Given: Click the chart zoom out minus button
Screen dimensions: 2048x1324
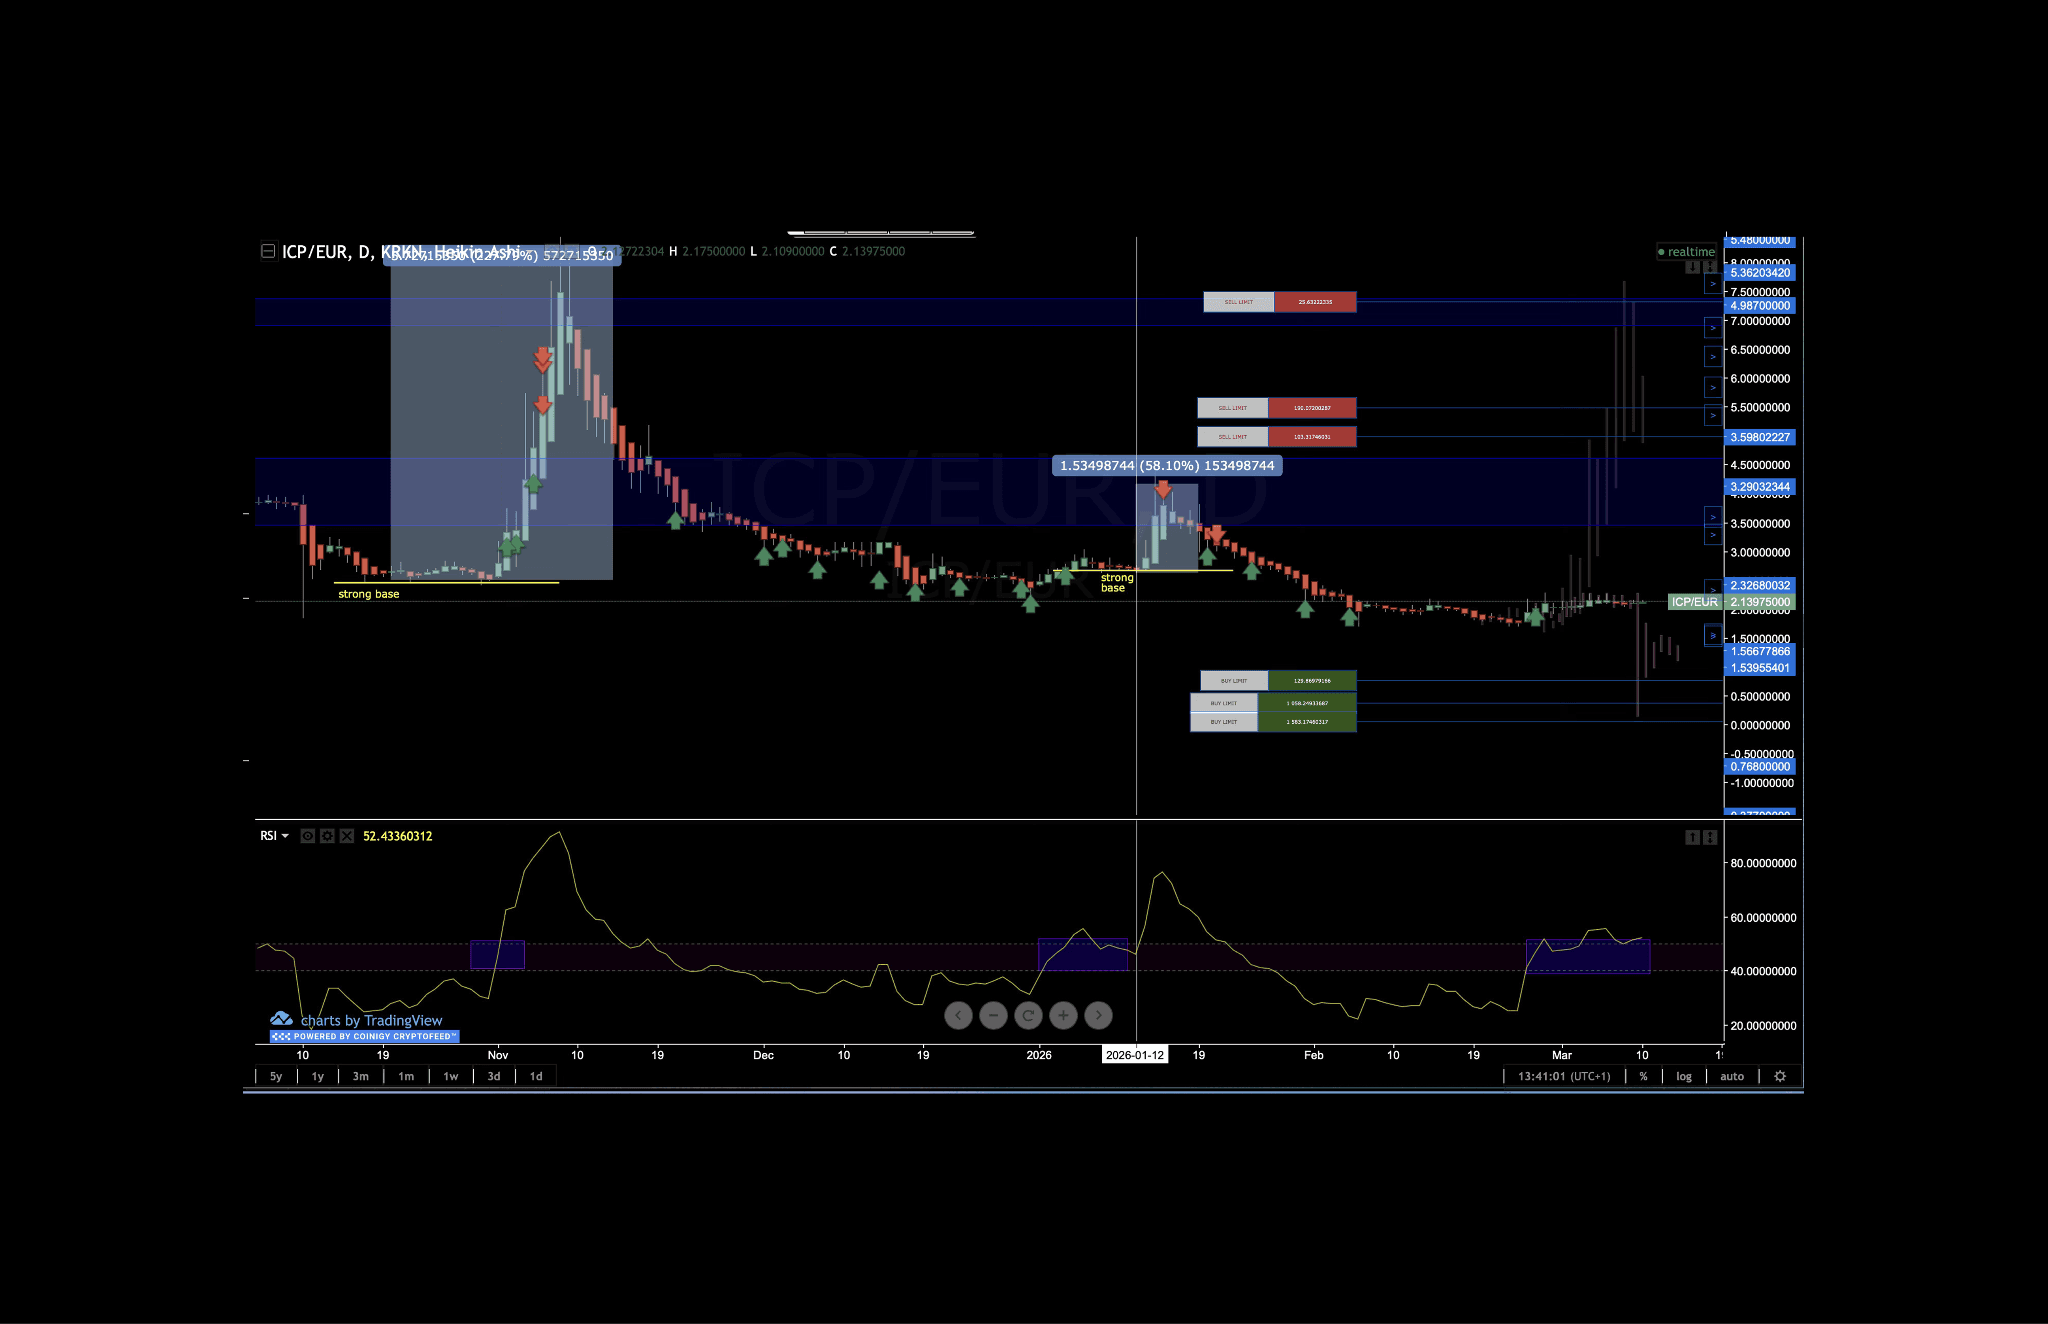Looking at the screenshot, I should coord(993,1016).
